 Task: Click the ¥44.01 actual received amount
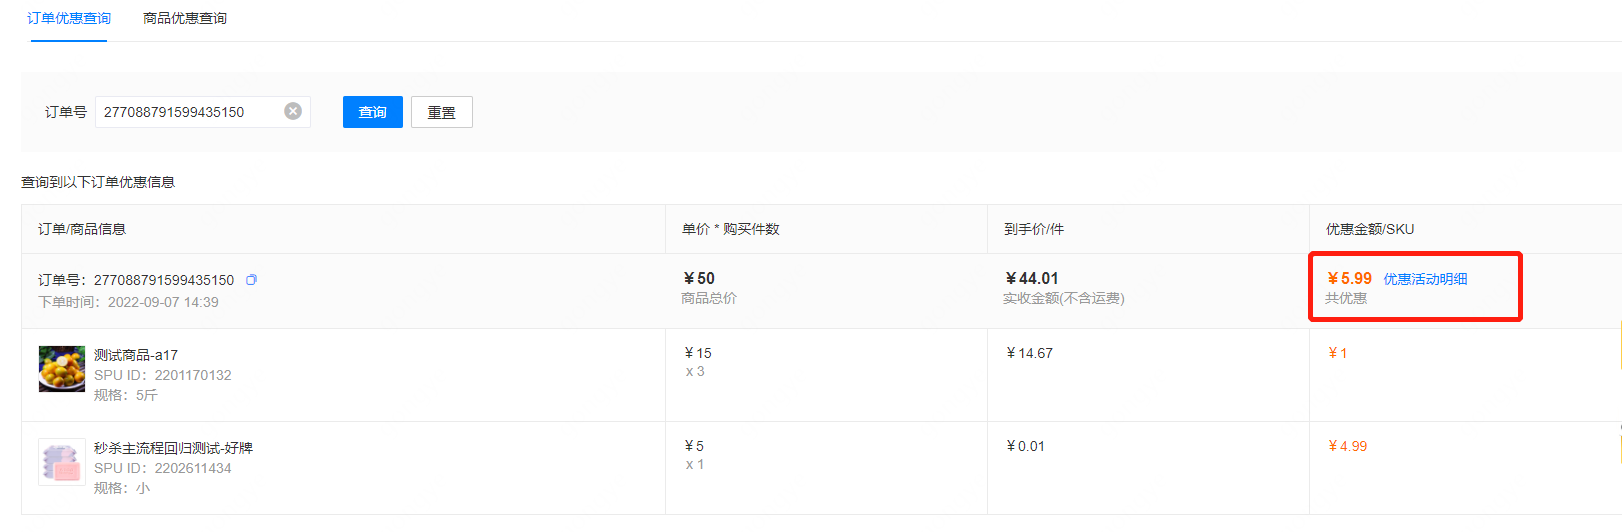1032,279
